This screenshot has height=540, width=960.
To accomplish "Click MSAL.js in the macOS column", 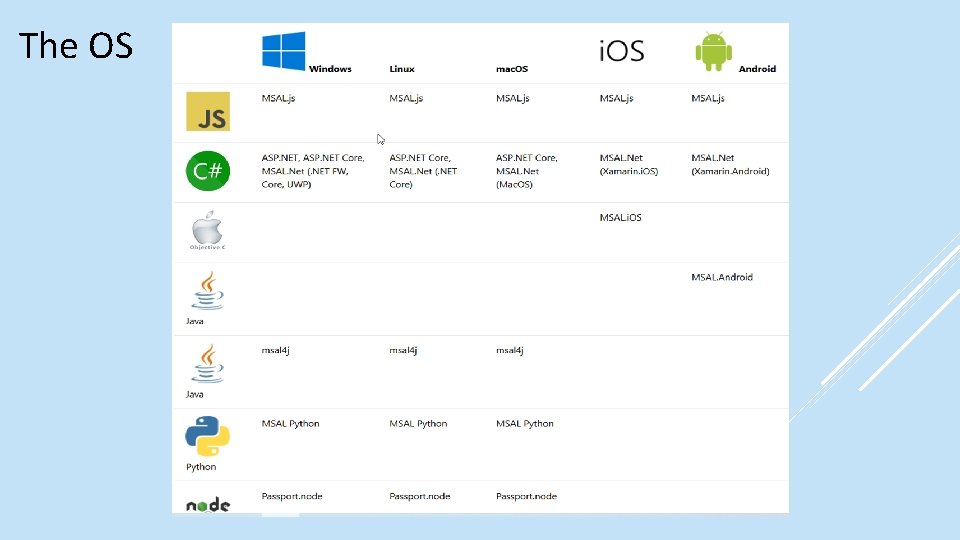I will [512, 98].
